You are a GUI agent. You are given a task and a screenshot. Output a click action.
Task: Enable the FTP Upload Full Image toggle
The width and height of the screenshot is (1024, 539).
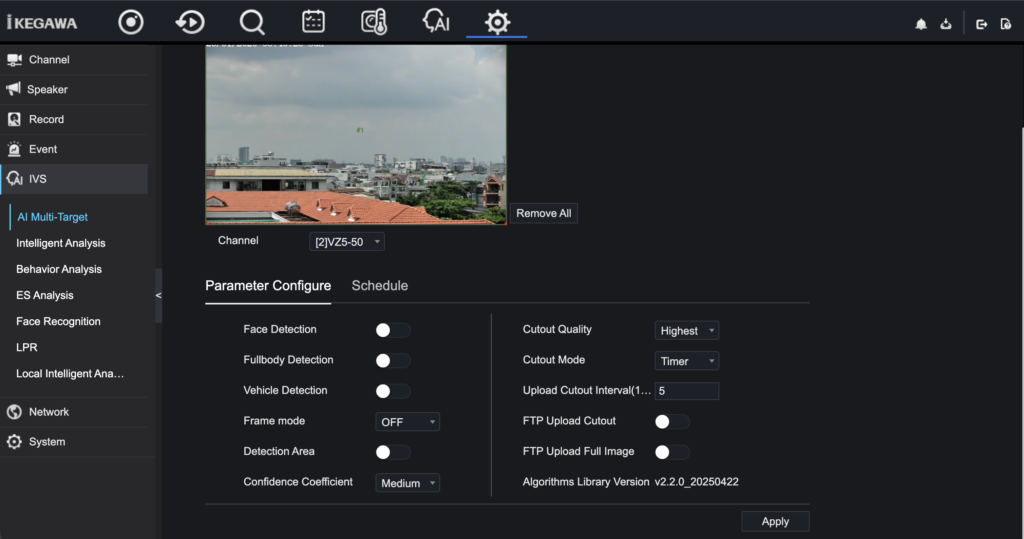point(672,451)
